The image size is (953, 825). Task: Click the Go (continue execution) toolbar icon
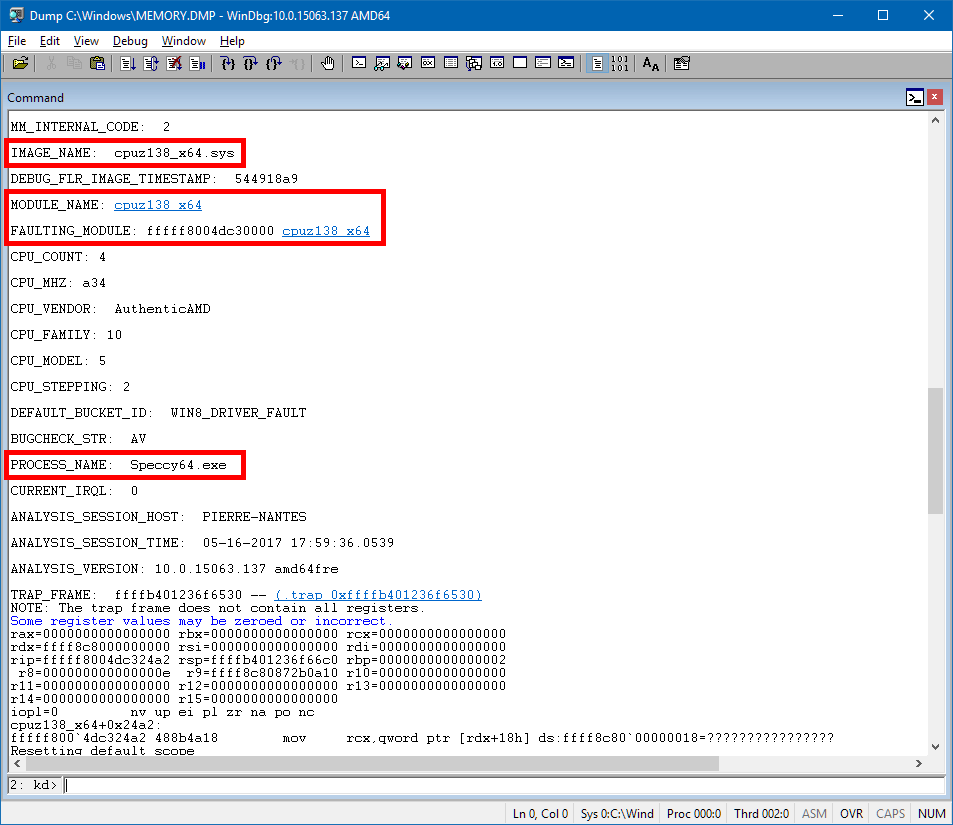click(x=128, y=63)
